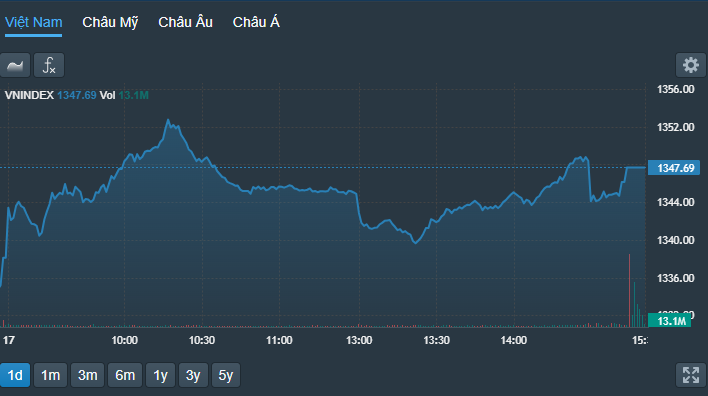Switch to the Việt Nam tab
This screenshot has height=396, width=708.
(33, 22)
